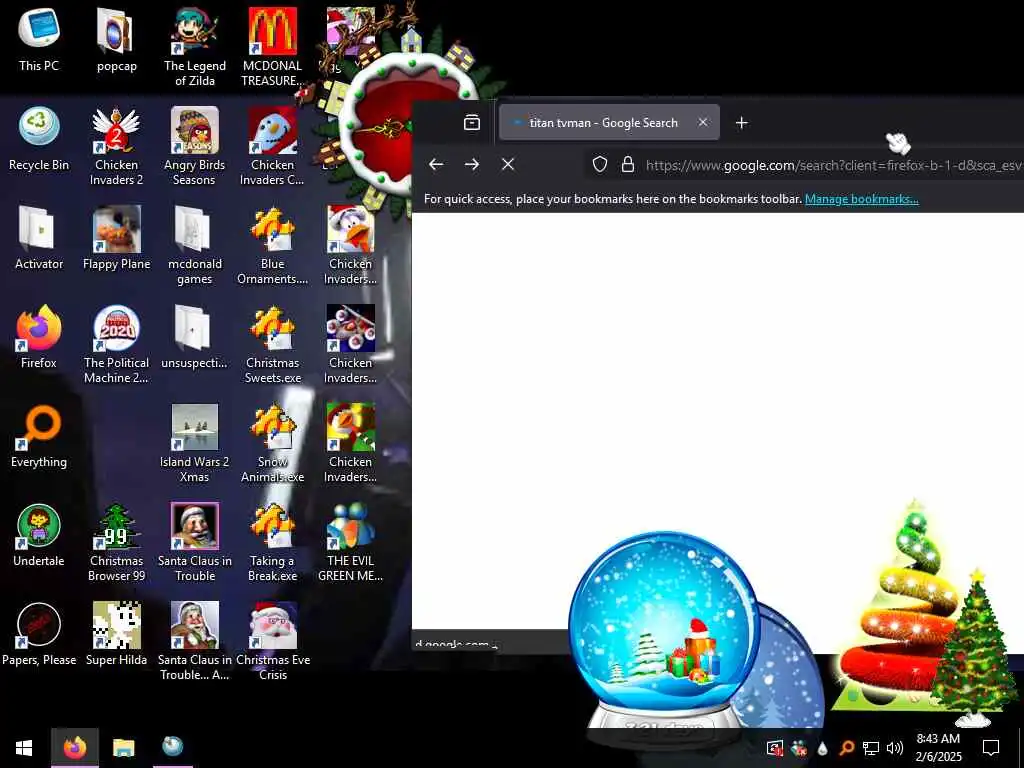Open tracking protection shield icon
1024x768 pixels.
[x=600, y=165]
